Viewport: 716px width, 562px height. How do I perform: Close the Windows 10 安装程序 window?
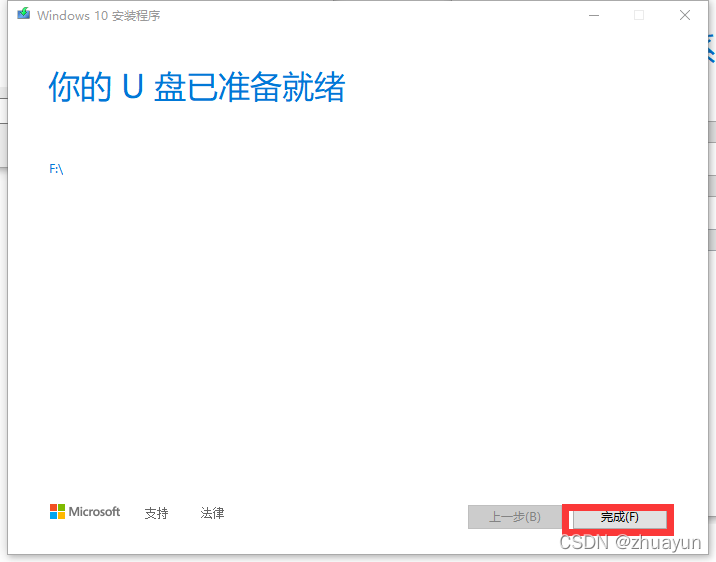coord(684,16)
